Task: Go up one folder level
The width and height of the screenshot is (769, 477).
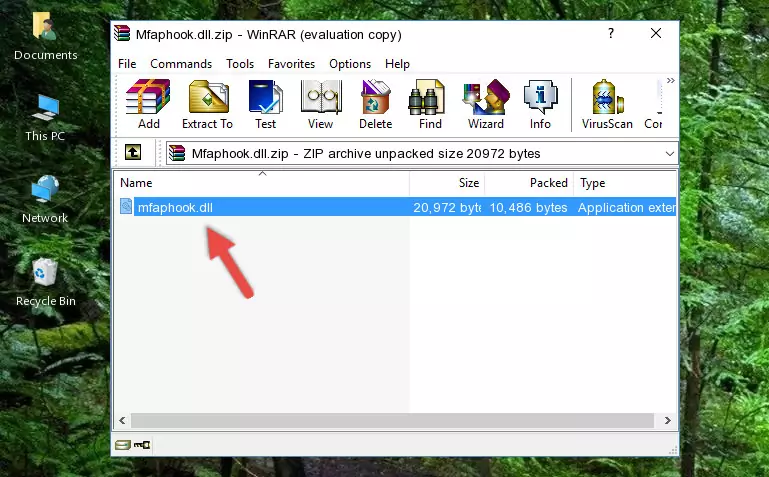Action: (133, 152)
